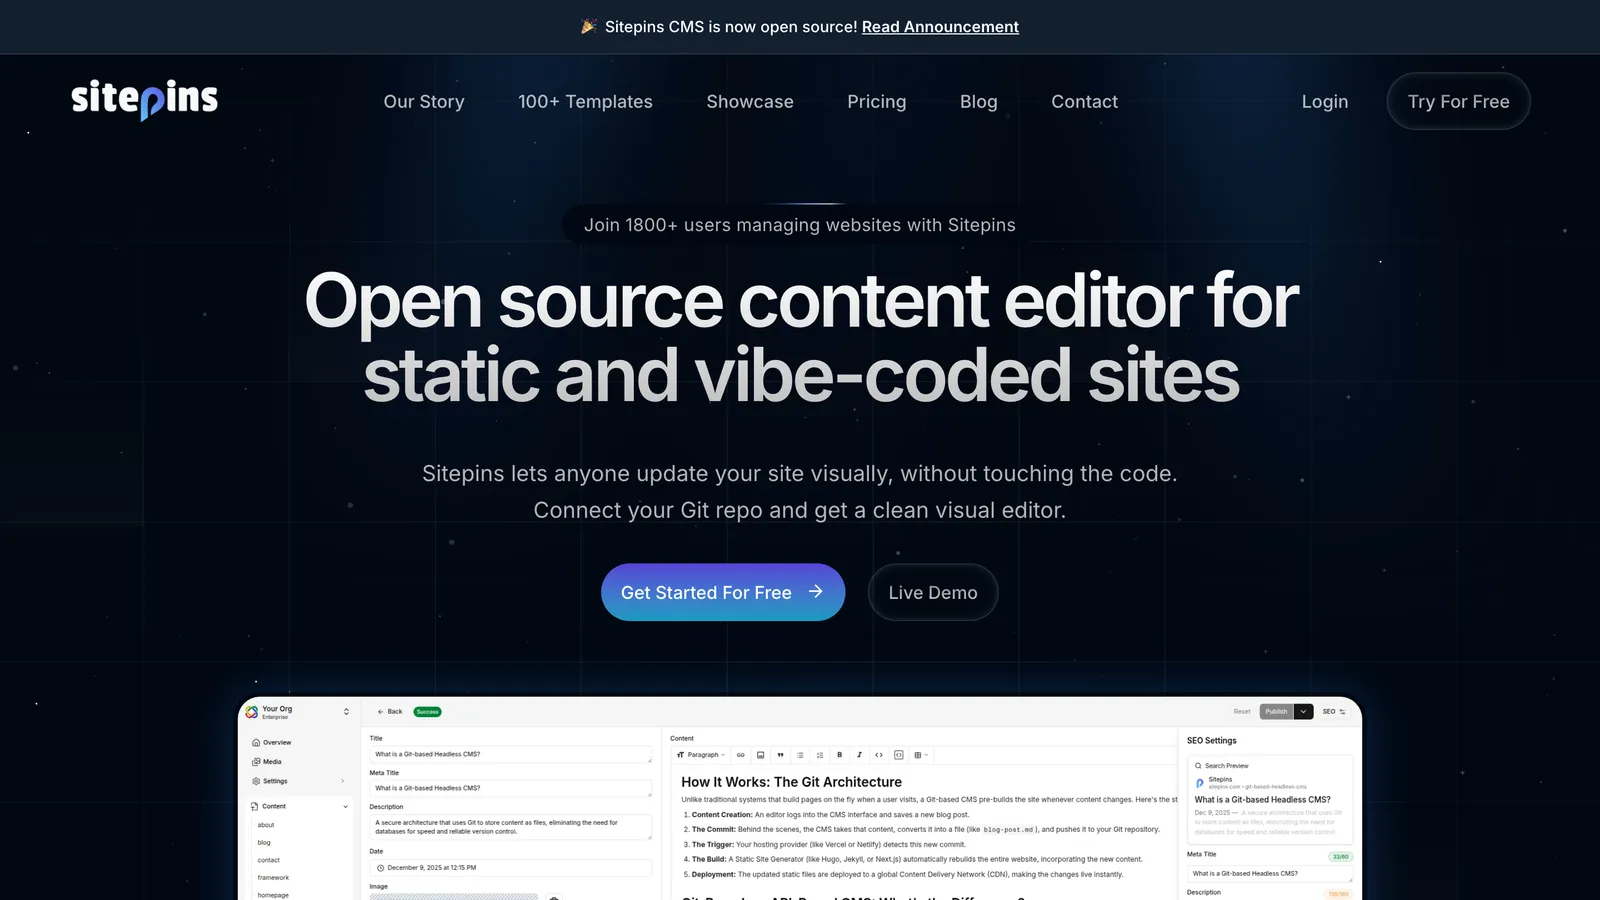Toggle italic formatting in editor toolbar
The height and width of the screenshot is (900, 1600).
[x=859, y=755]
